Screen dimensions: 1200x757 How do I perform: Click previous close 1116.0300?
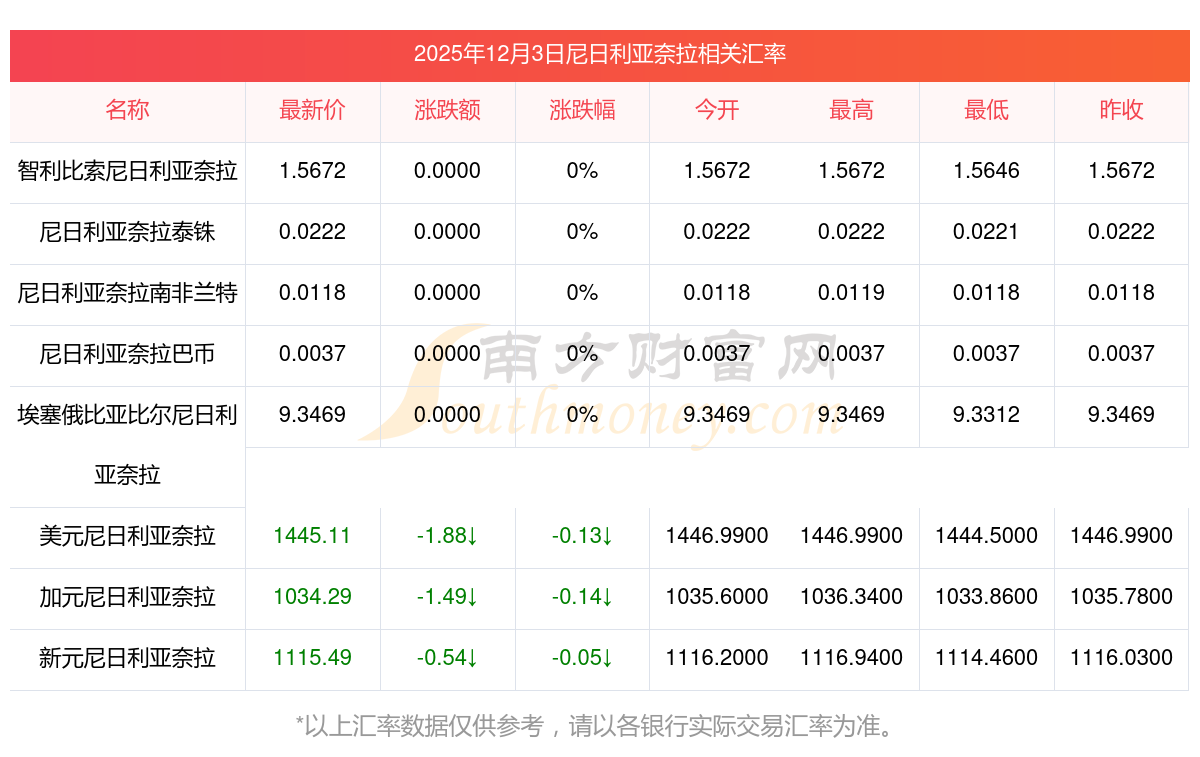tap(1121, 658)
